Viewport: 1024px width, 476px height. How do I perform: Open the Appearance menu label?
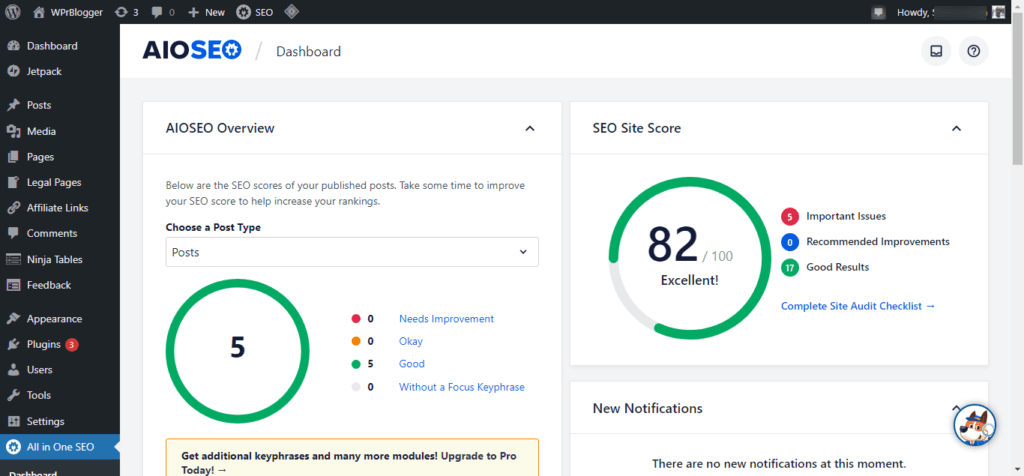click(x=54, y=319)
